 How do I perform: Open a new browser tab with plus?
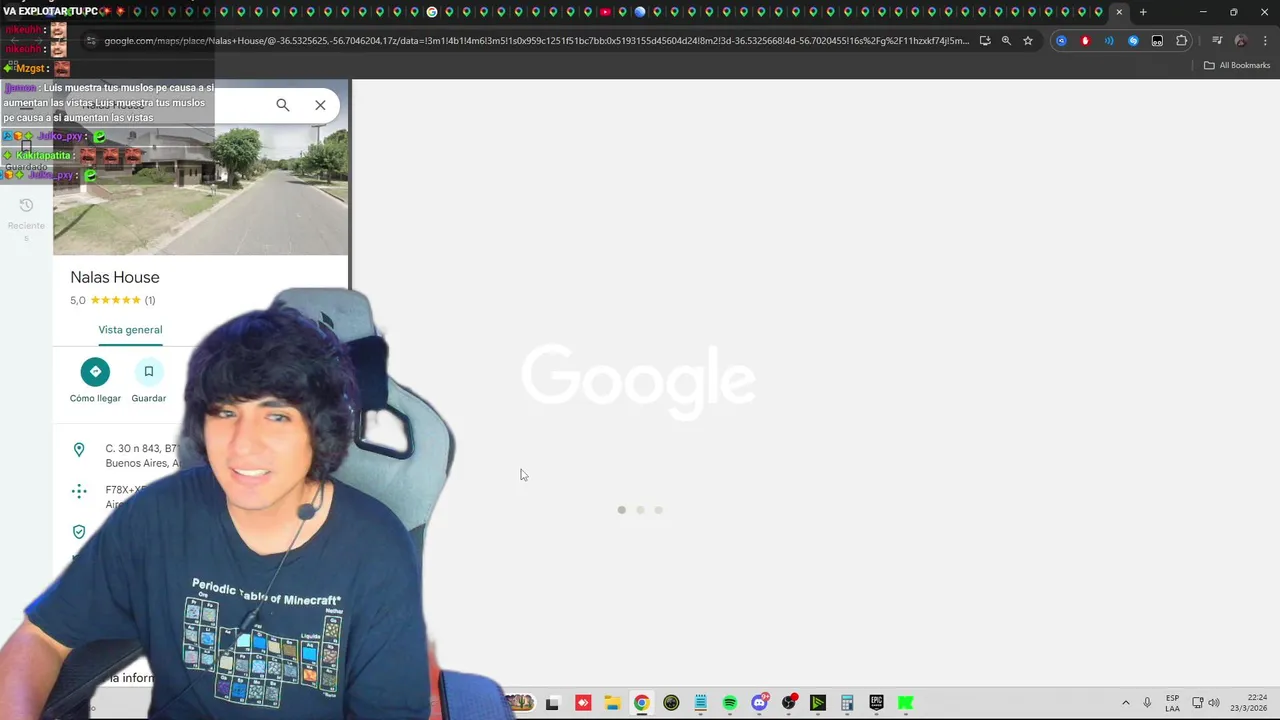[x=1143, y=12]
